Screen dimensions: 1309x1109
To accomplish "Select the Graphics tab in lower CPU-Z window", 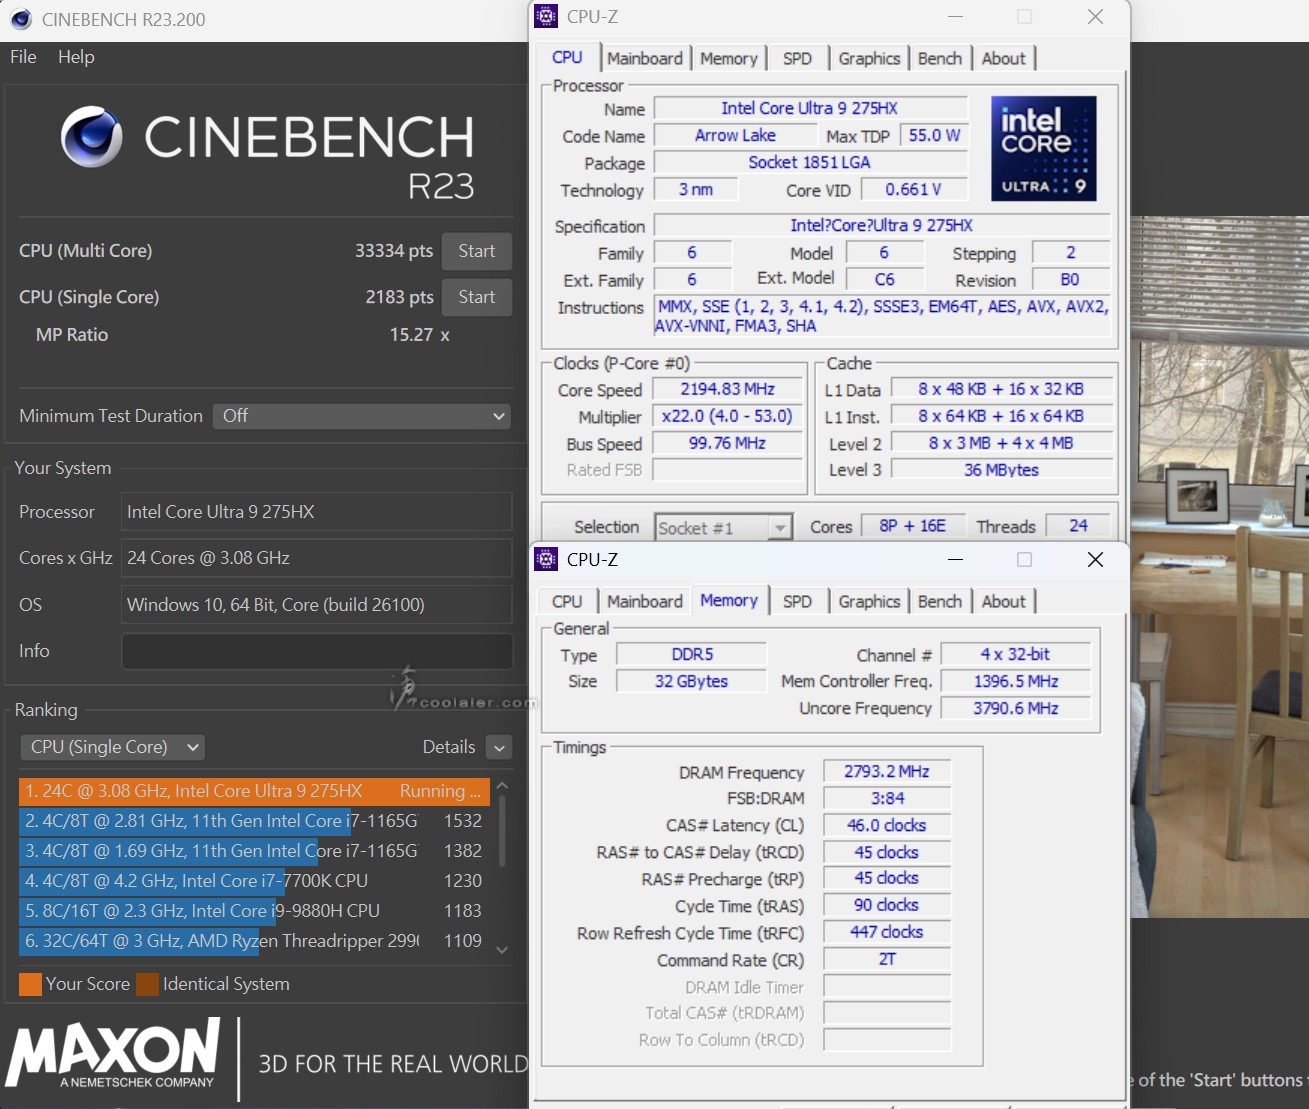I will [x=869, y=601].
